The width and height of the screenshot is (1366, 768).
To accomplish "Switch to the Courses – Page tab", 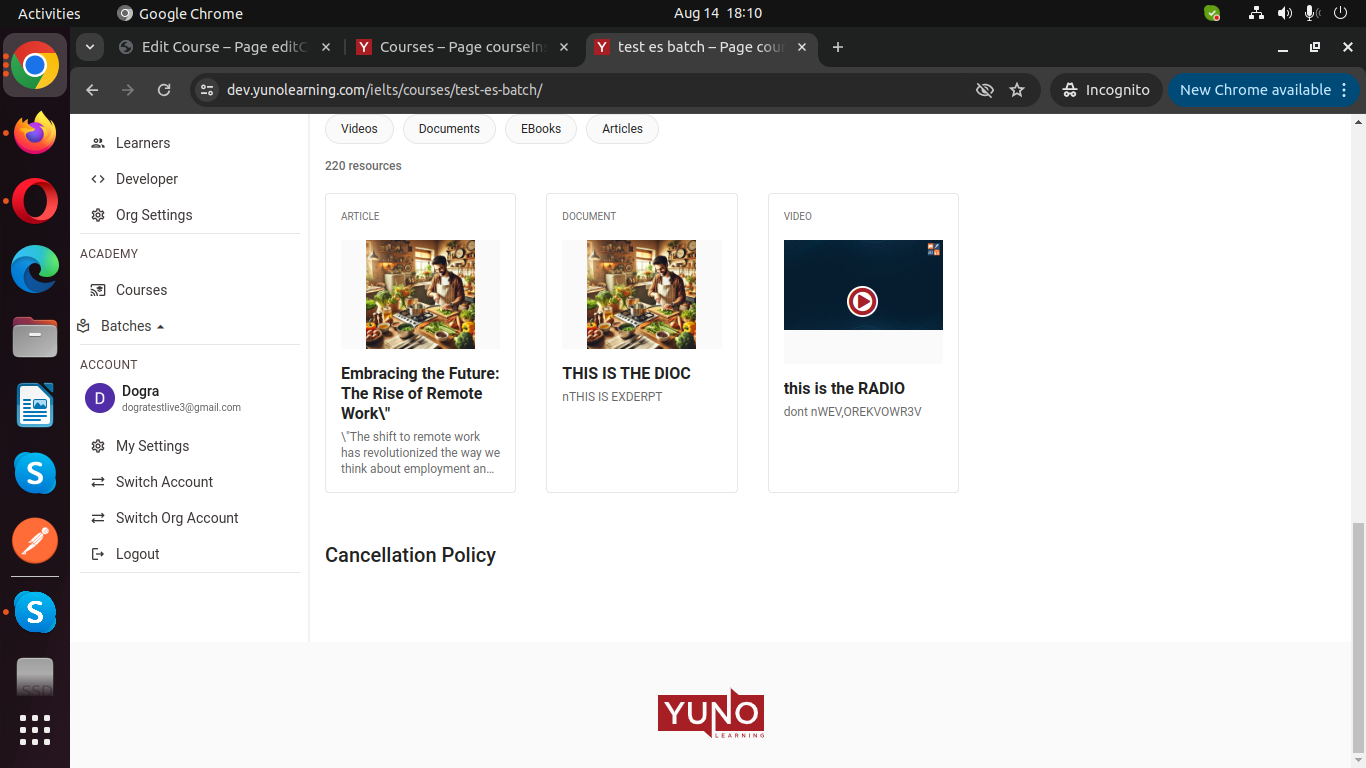I will point(462,47).
